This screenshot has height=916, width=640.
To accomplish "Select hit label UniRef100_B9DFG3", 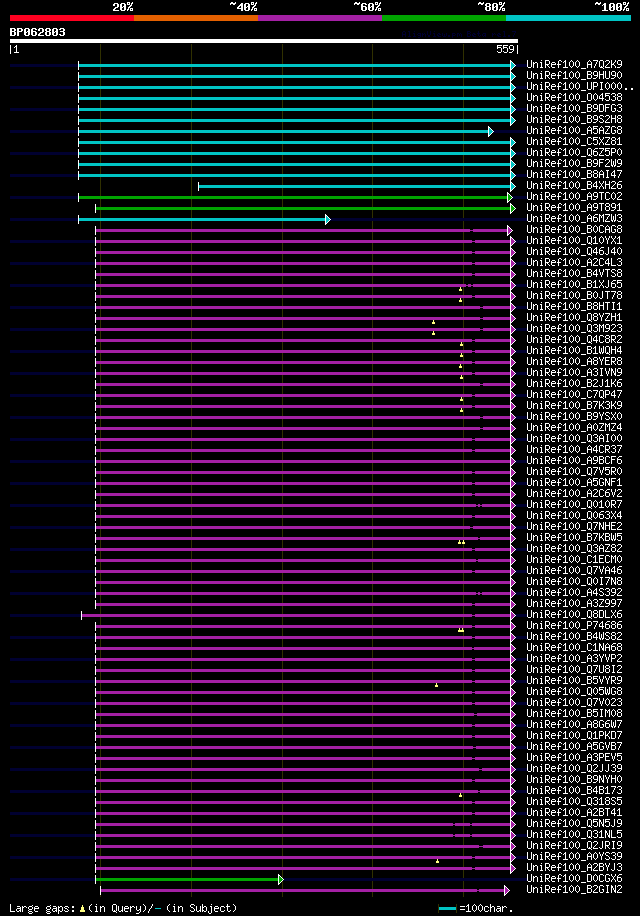I will [574, 108].
